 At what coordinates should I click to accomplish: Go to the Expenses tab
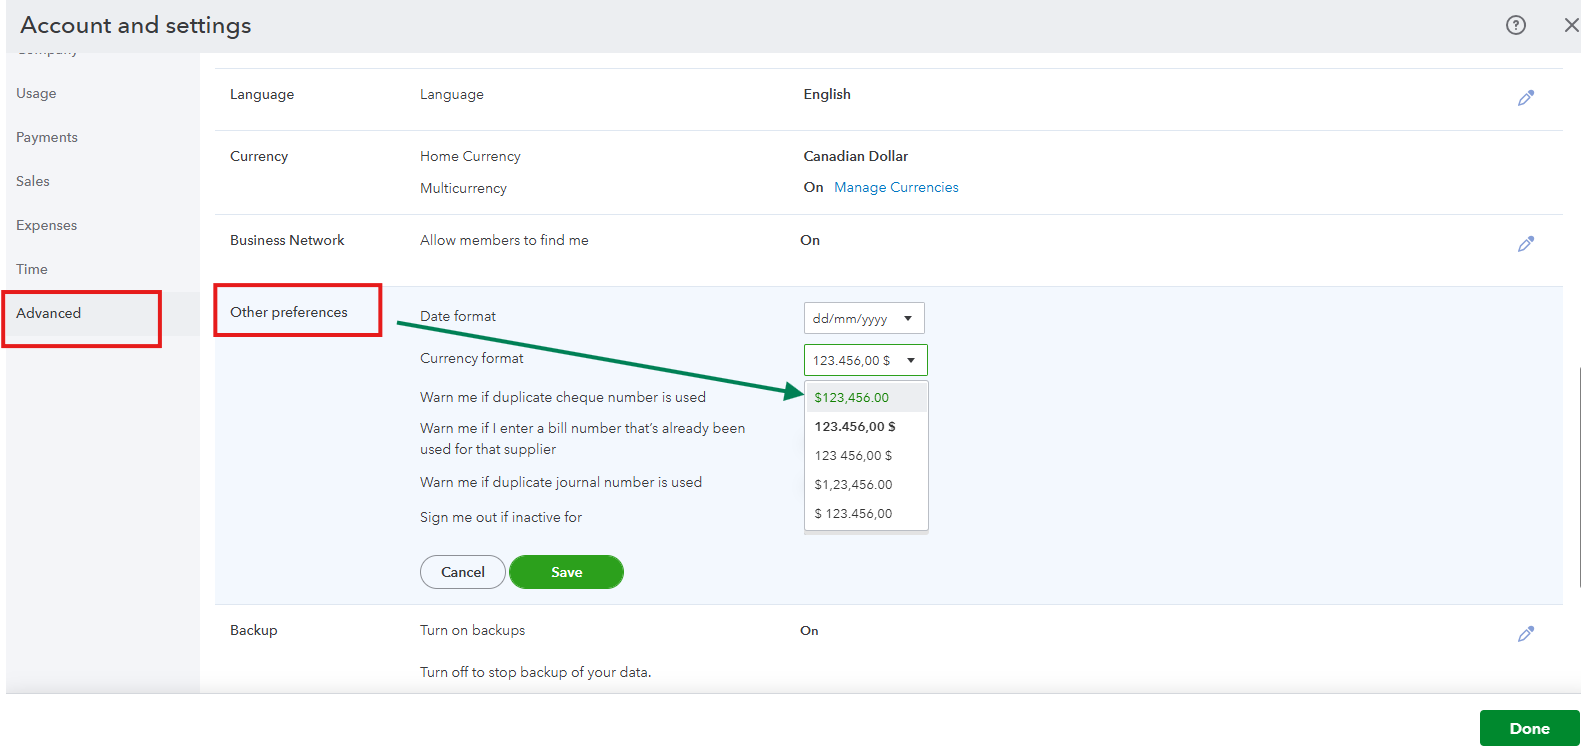click(47, 225)
